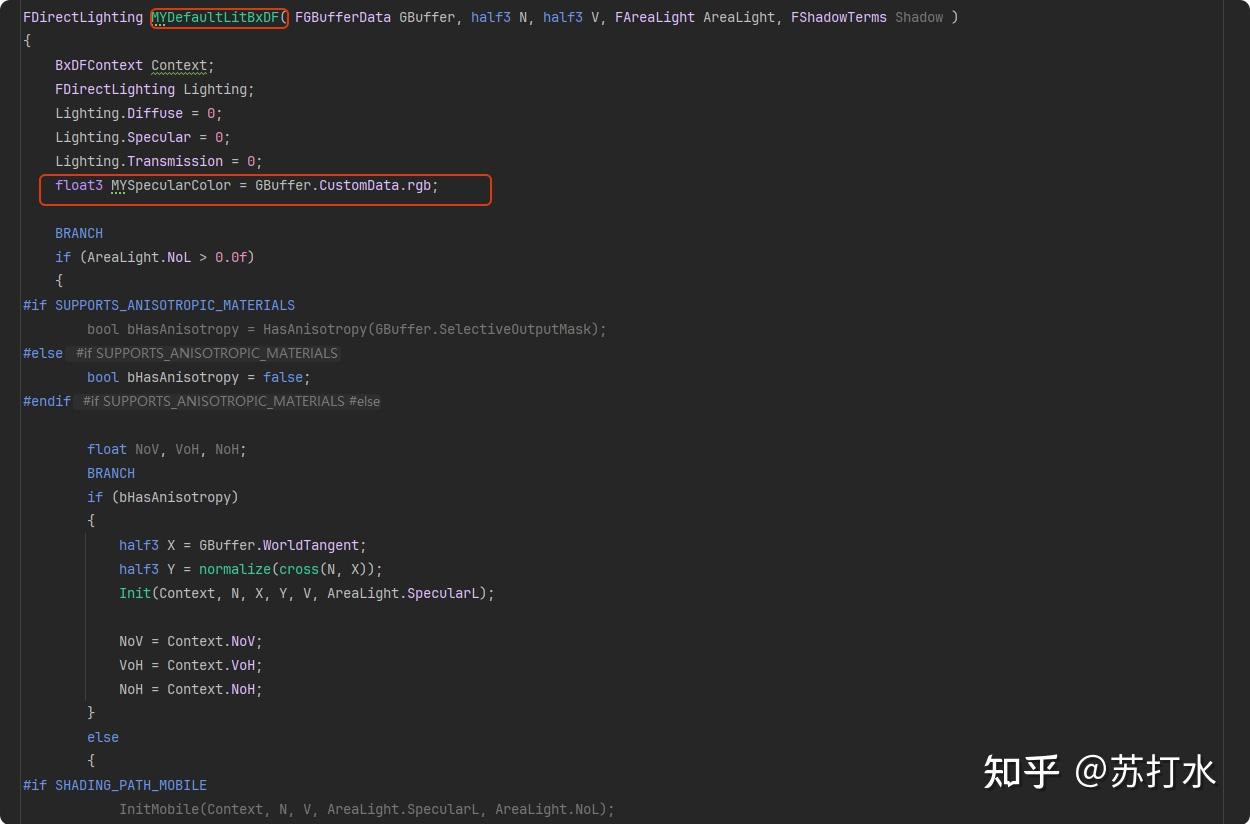1250x824 pixels.
Task: Click the if (bHasAnisotropy) condition
Action: coord(163,497)
